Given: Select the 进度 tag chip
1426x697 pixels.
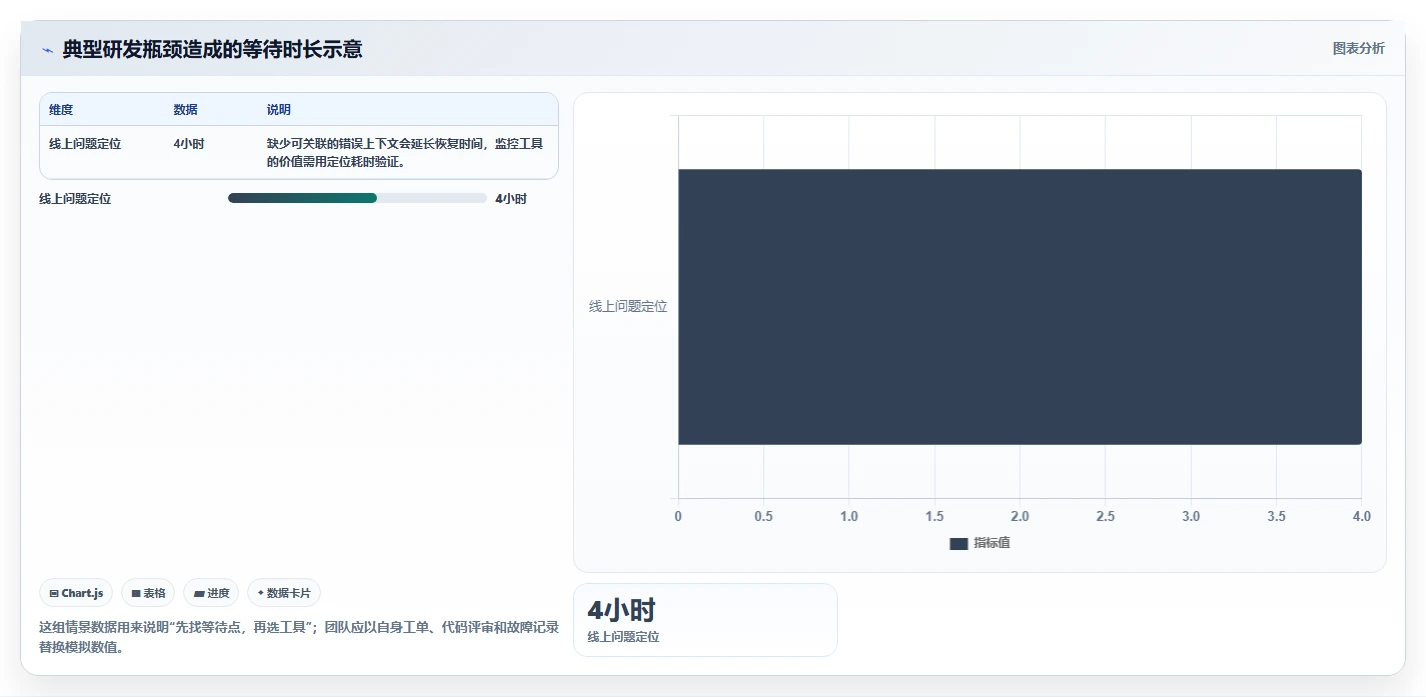Looking at the screenshot, I should pyautogui.click(x=211, y=593).
